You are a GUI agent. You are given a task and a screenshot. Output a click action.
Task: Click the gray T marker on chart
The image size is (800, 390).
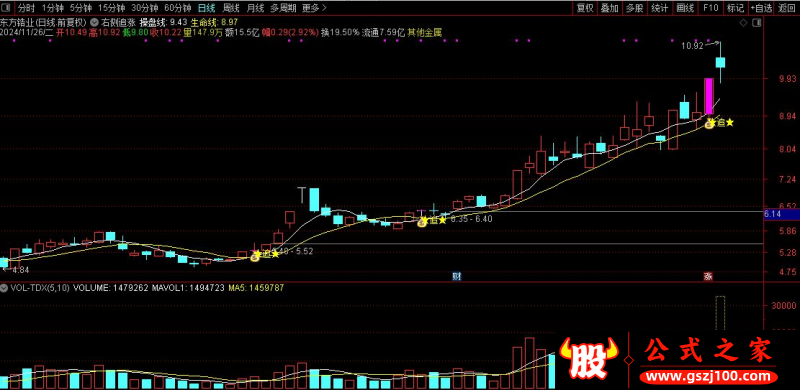coord(302,194)
